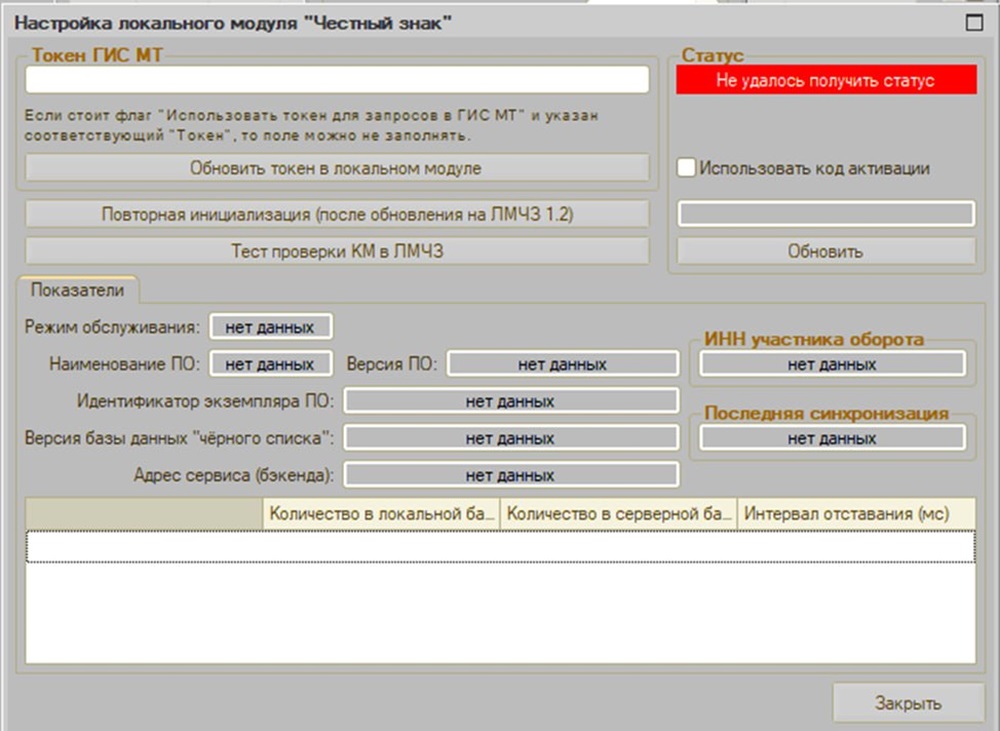The image size is (1000, 731).
Task: Close the dialog with Закрыть button
Action: pyautogui.click(x=908, y=703)
